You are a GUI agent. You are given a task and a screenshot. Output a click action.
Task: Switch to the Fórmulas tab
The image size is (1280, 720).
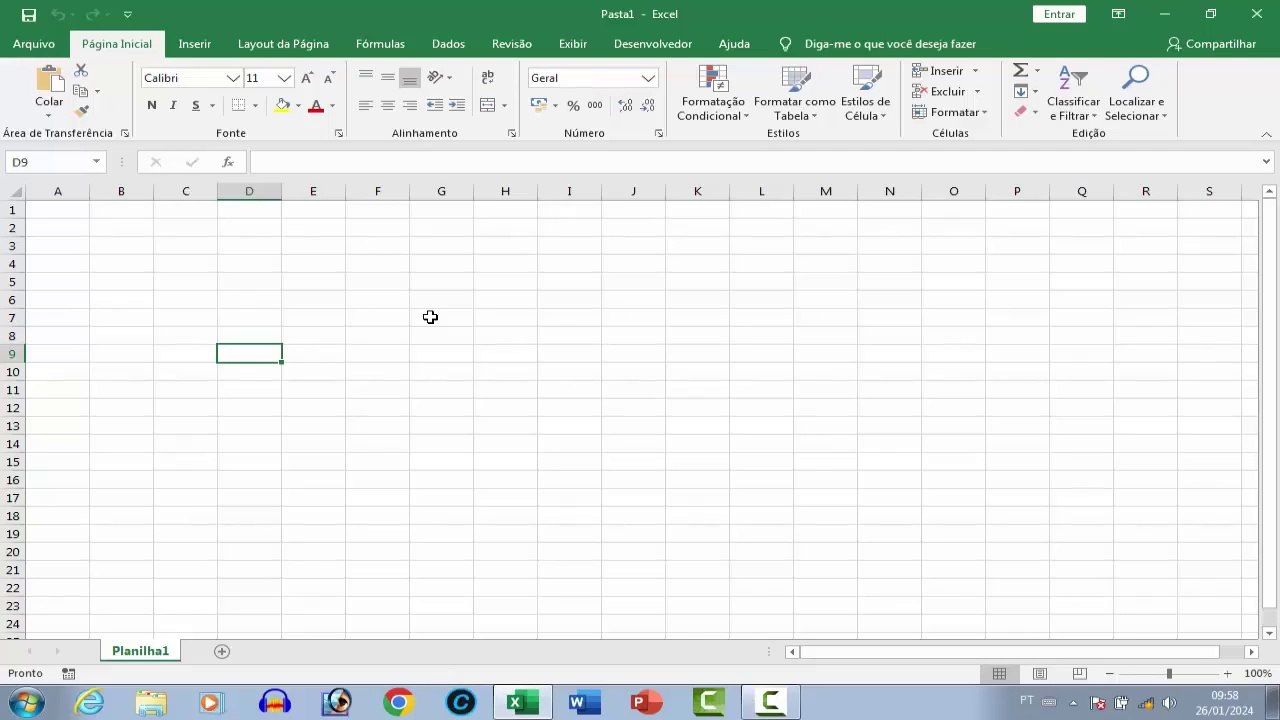point(380,44)
